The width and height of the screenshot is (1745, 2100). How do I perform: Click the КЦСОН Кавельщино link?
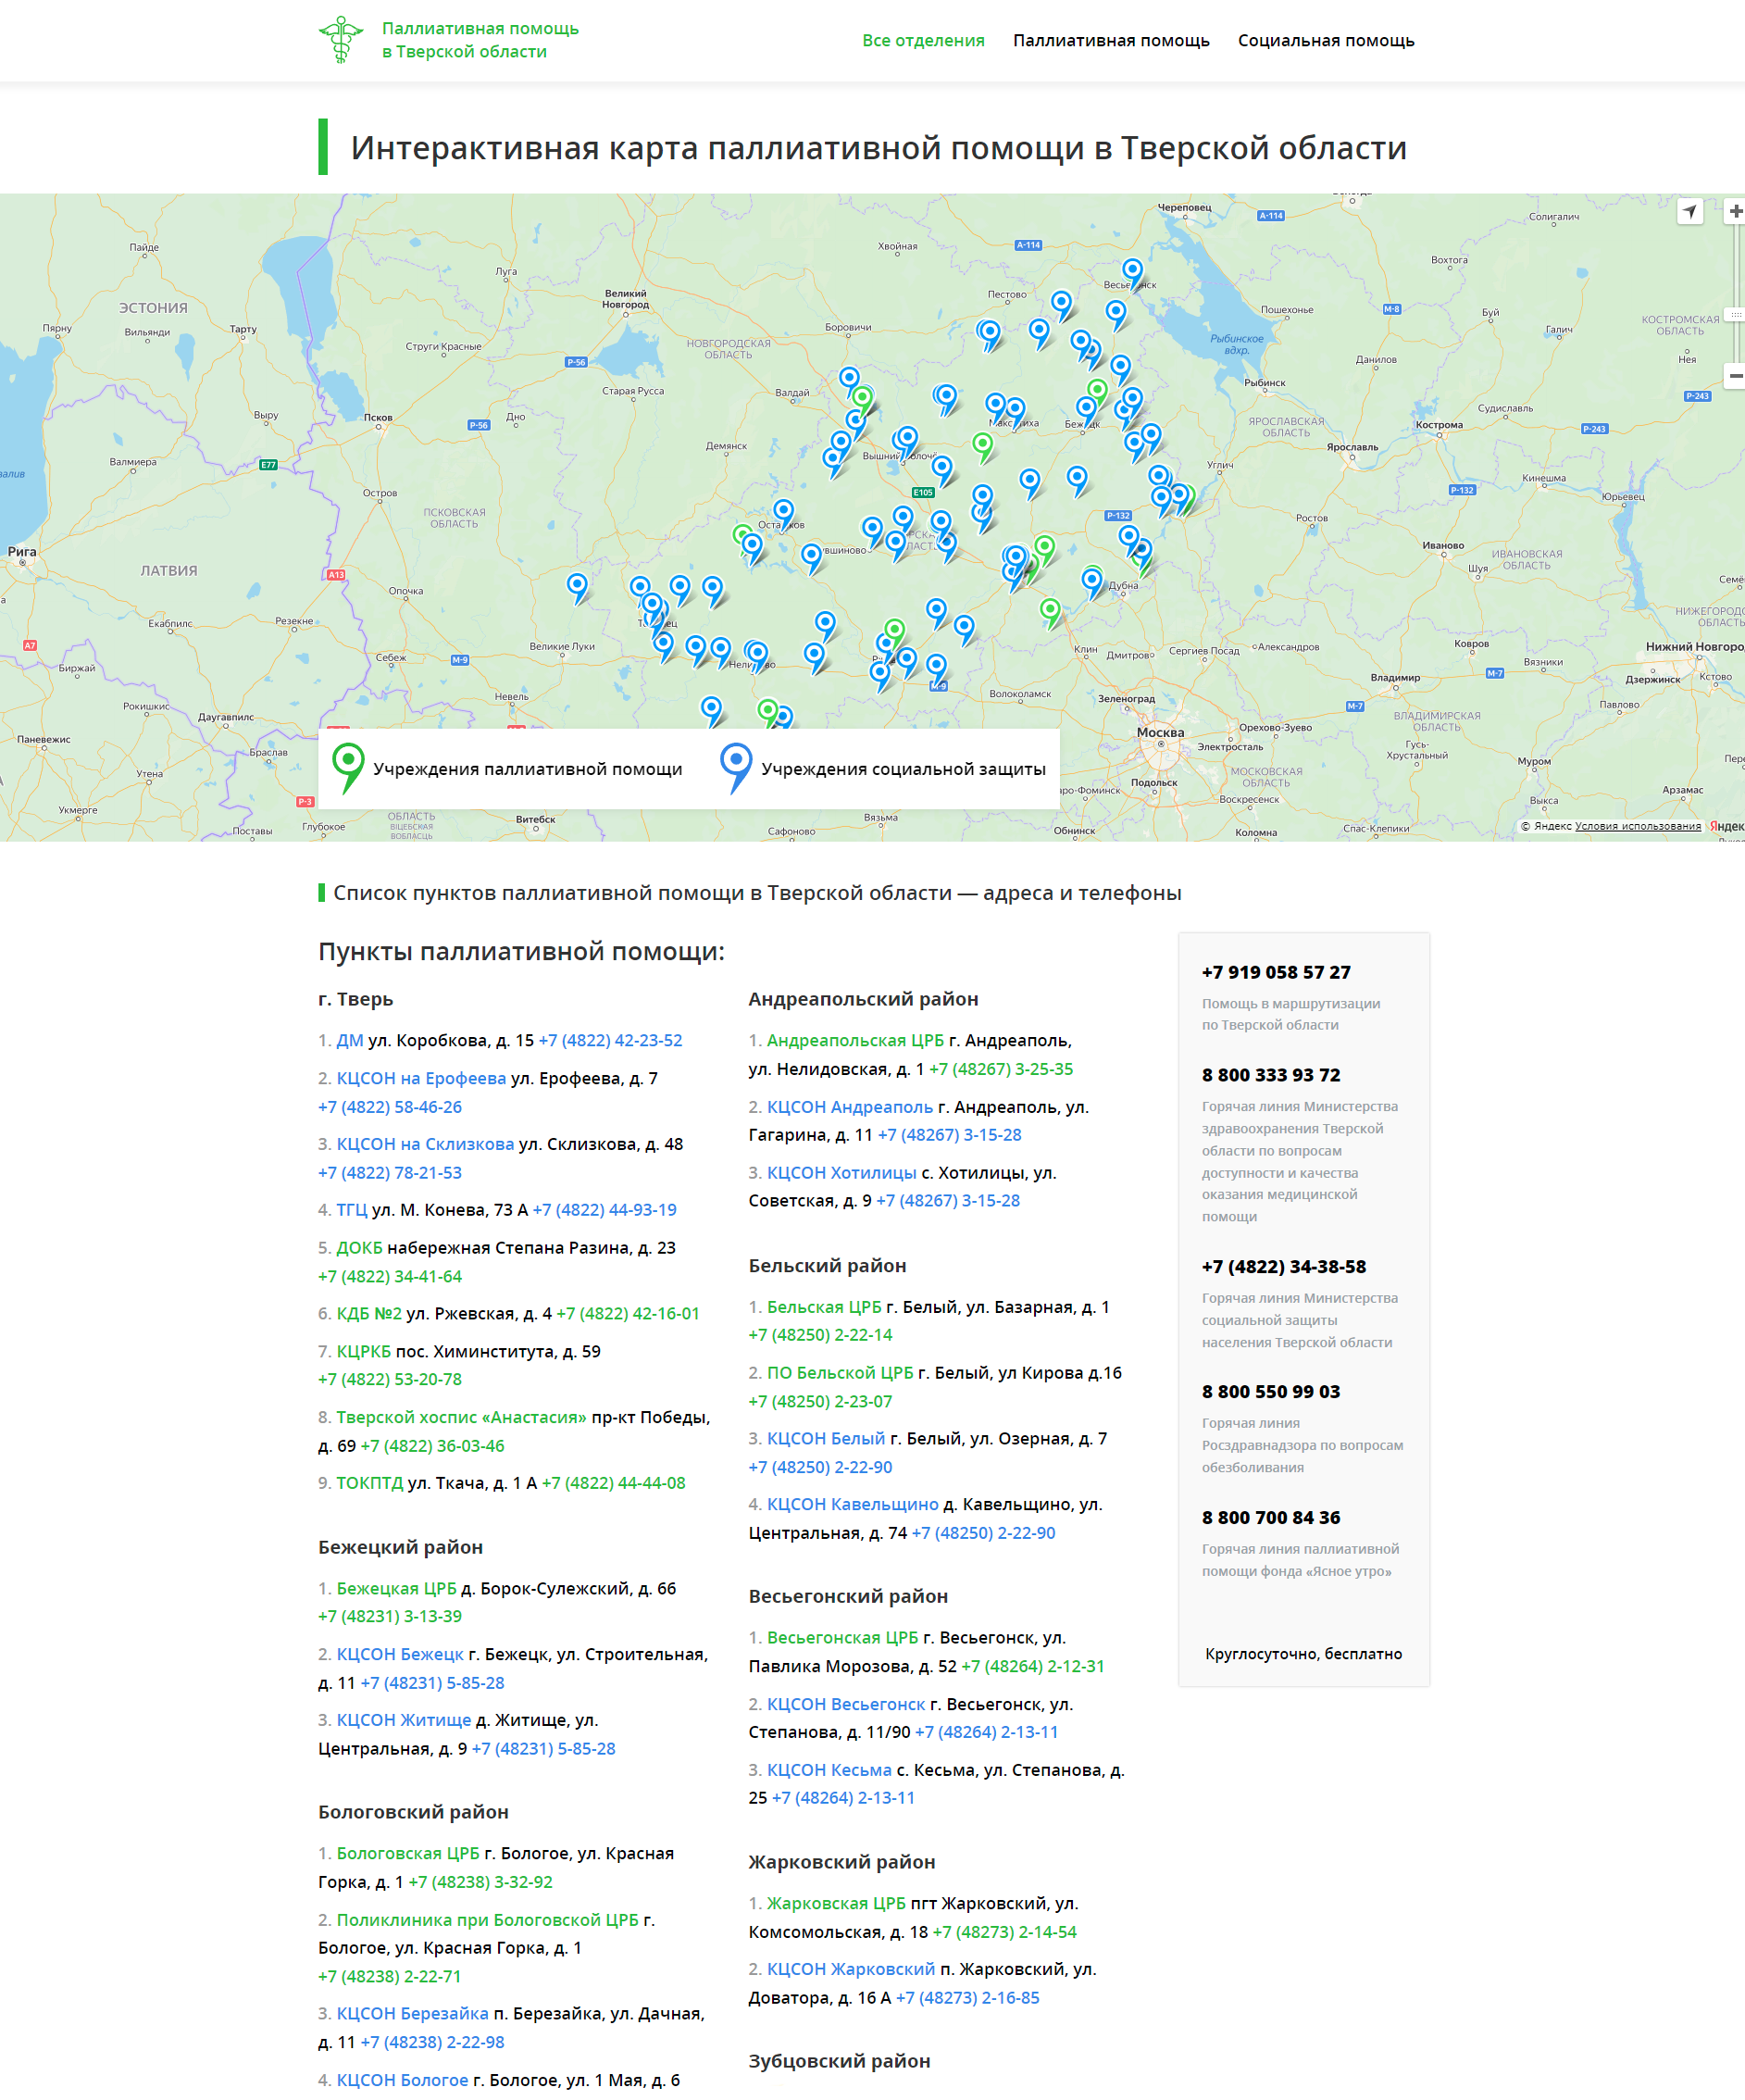(x=852, y=1504)
